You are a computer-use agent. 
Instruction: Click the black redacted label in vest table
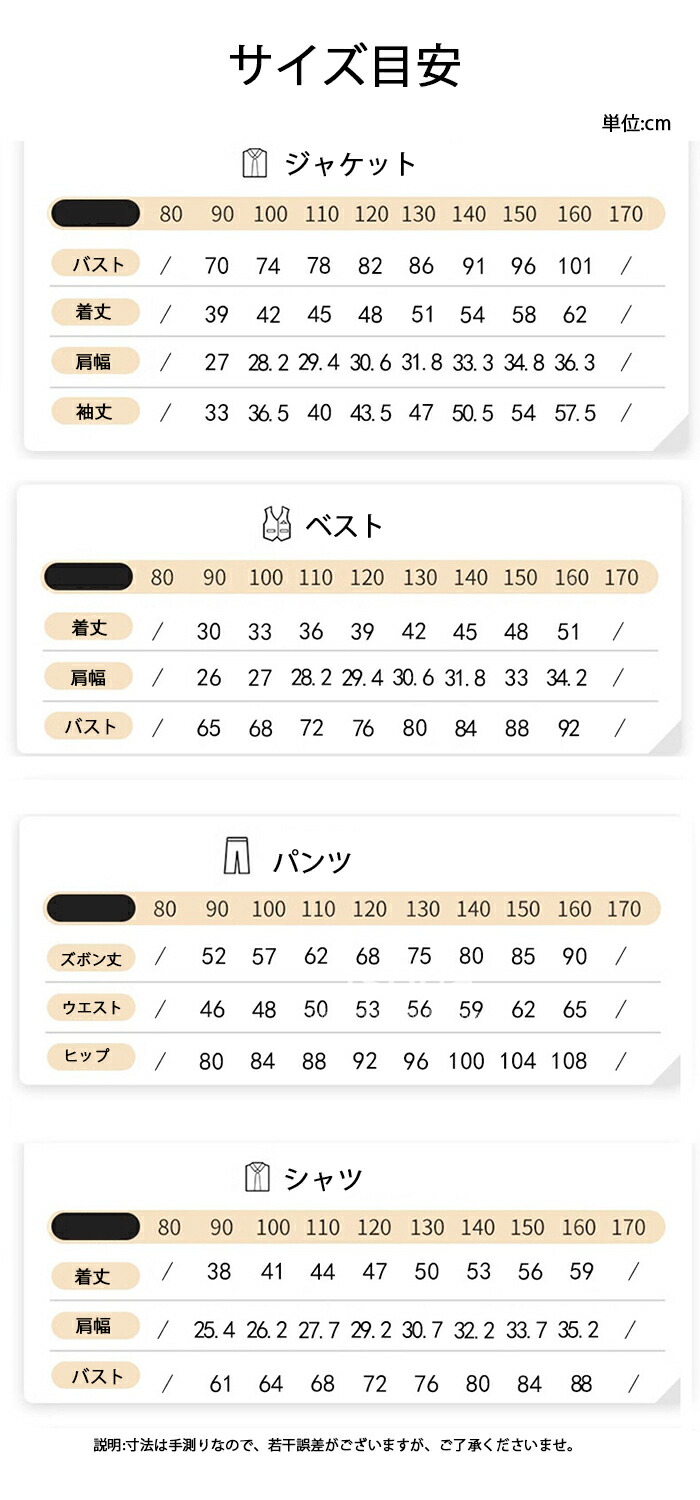[88, 577]
